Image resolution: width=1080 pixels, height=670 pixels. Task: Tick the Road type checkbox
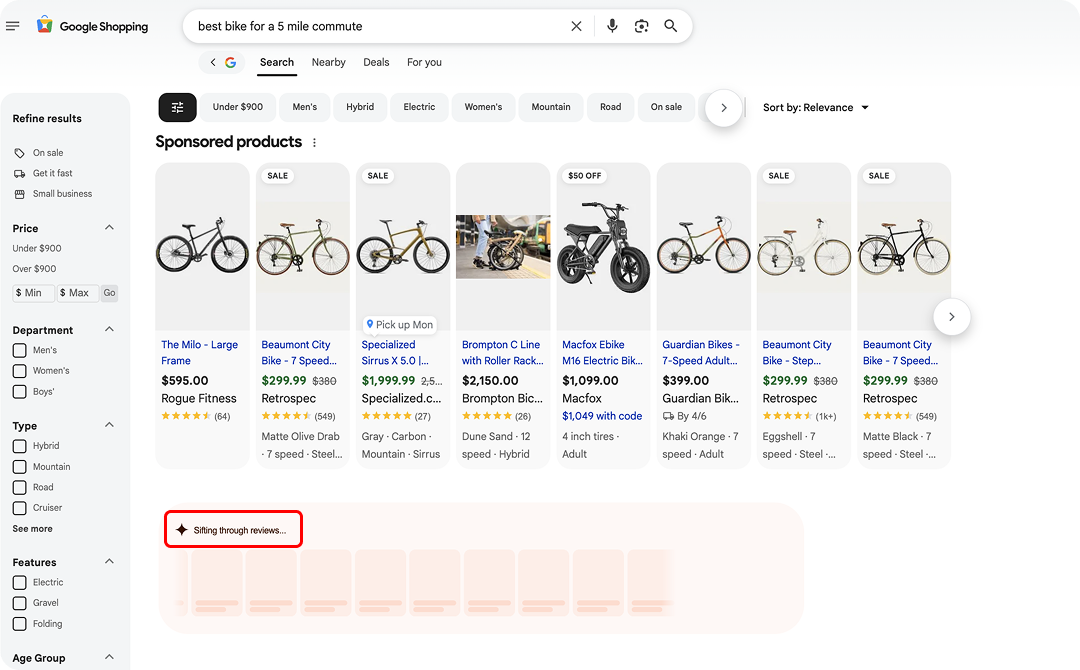[x=20, y=488]
